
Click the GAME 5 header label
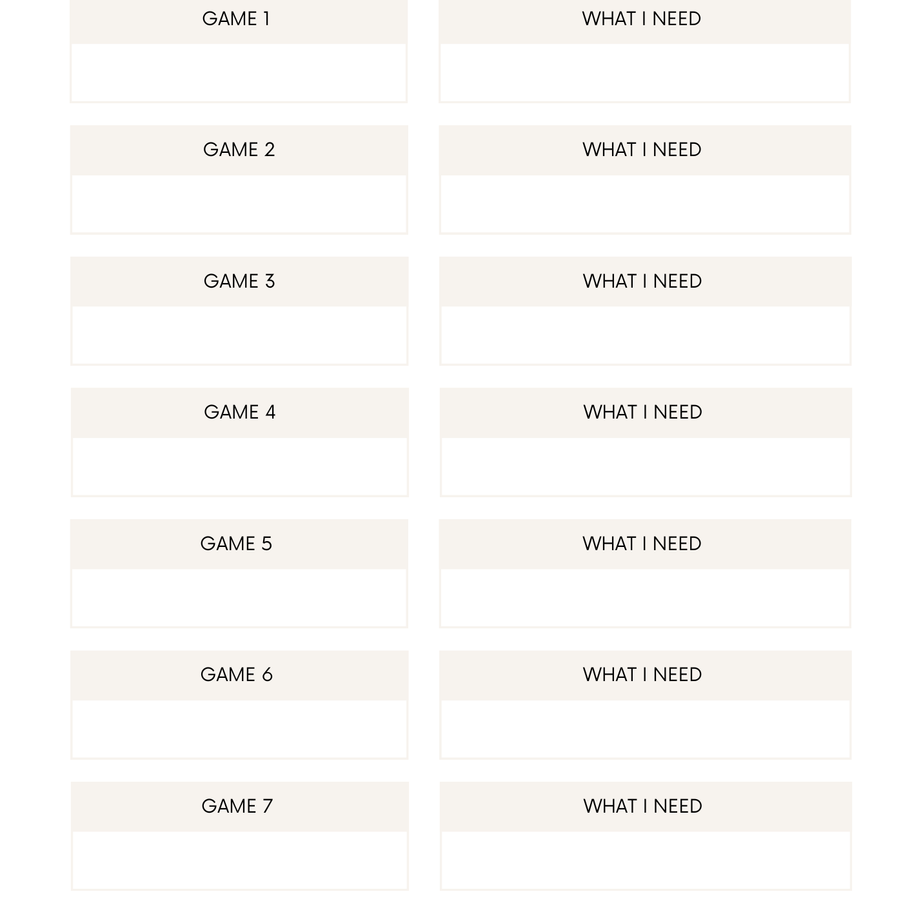point(236,544)
